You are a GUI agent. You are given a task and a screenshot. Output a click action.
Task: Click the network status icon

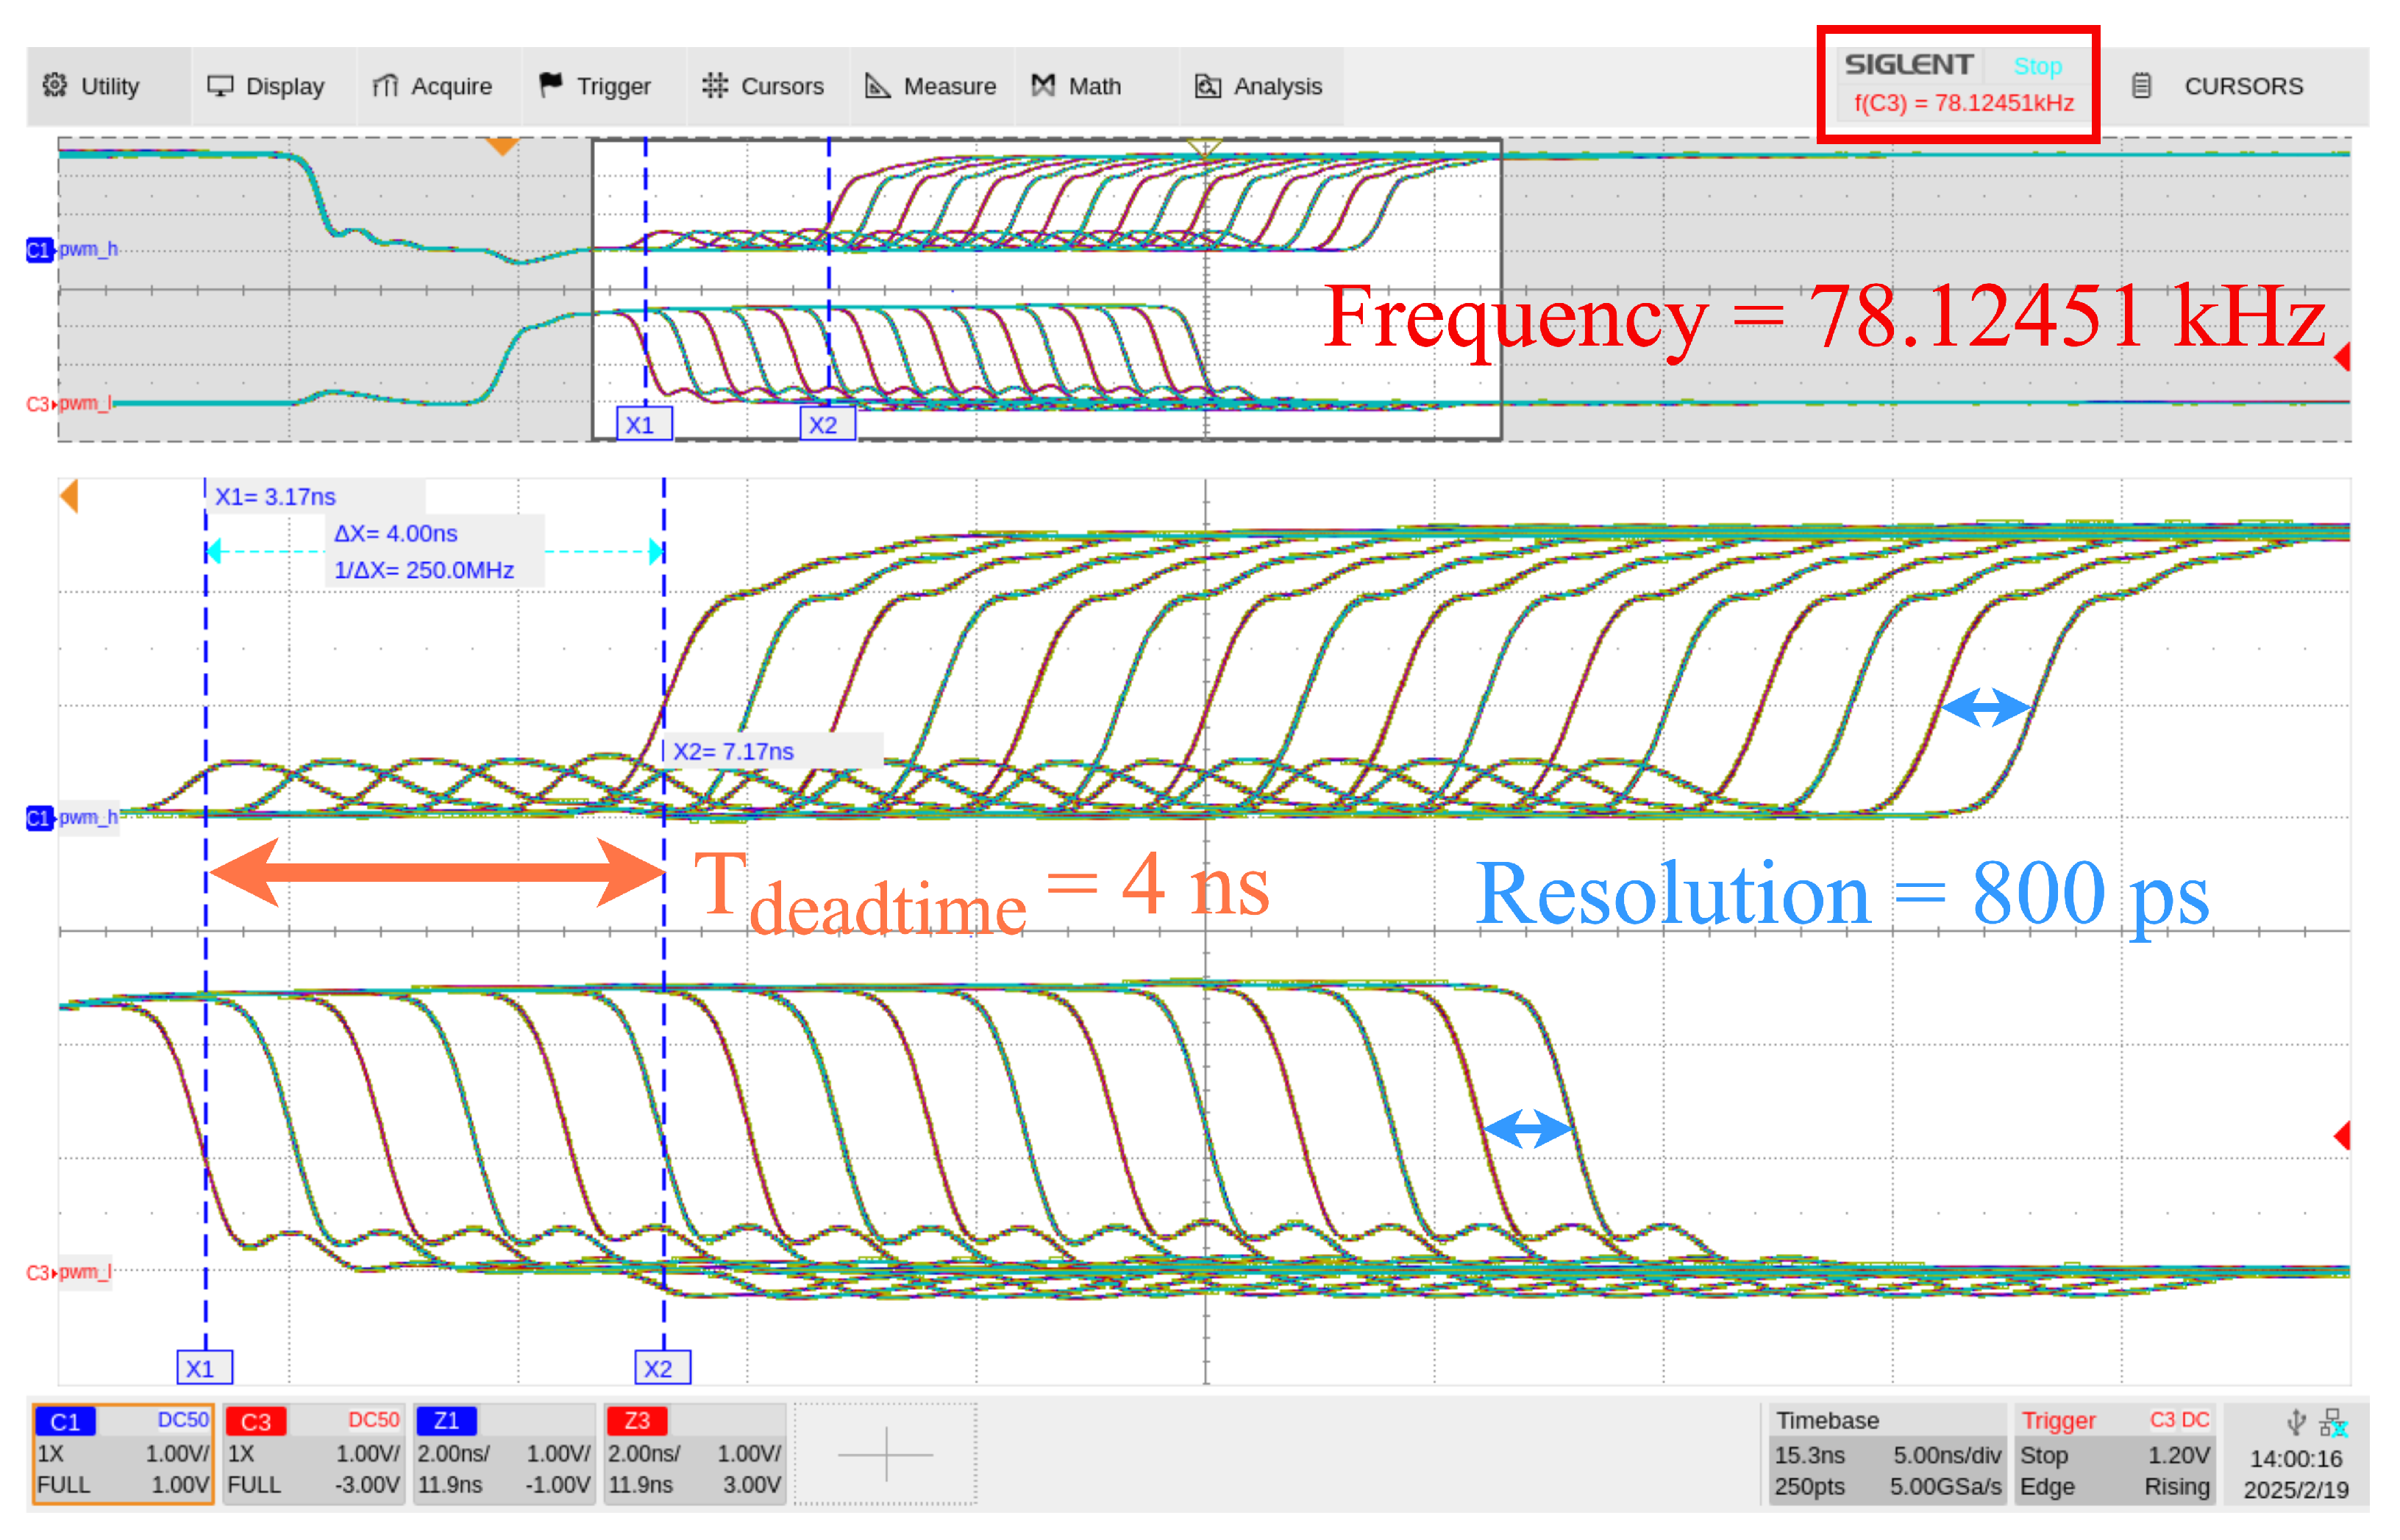click(2334, 1422)
